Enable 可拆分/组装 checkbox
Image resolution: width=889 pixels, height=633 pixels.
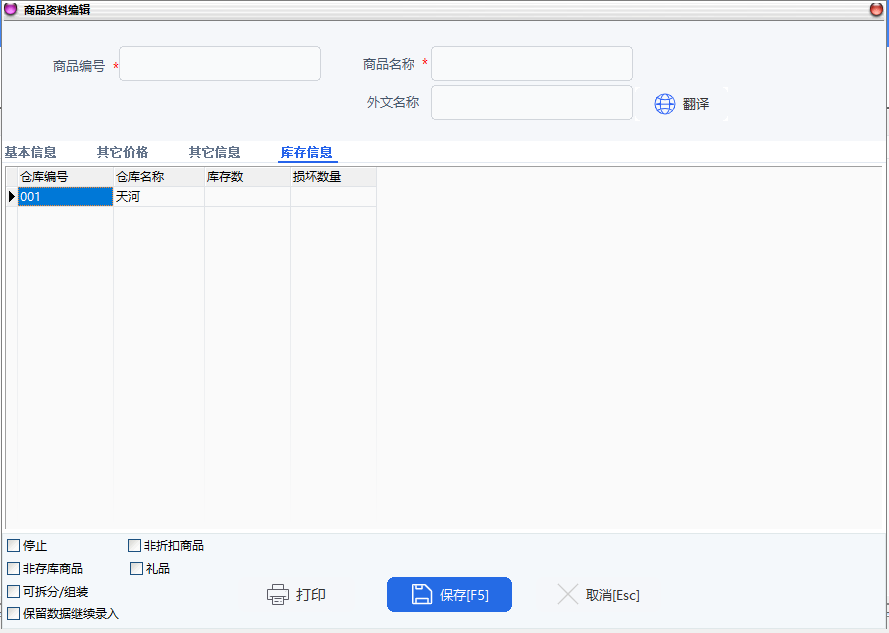pos(14,592)
